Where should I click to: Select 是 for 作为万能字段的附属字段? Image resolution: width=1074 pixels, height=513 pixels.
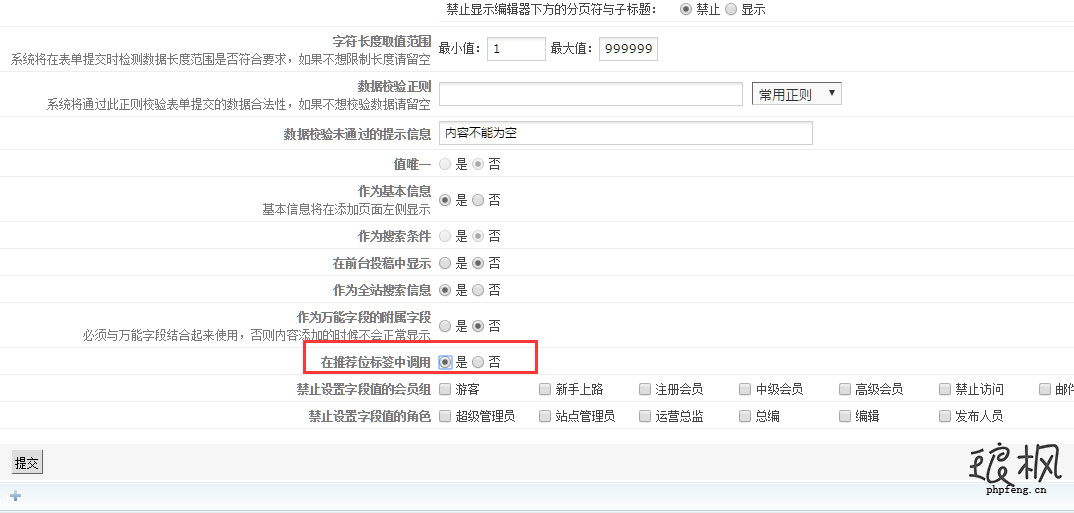pyautogui.click(x=445, y=326)
